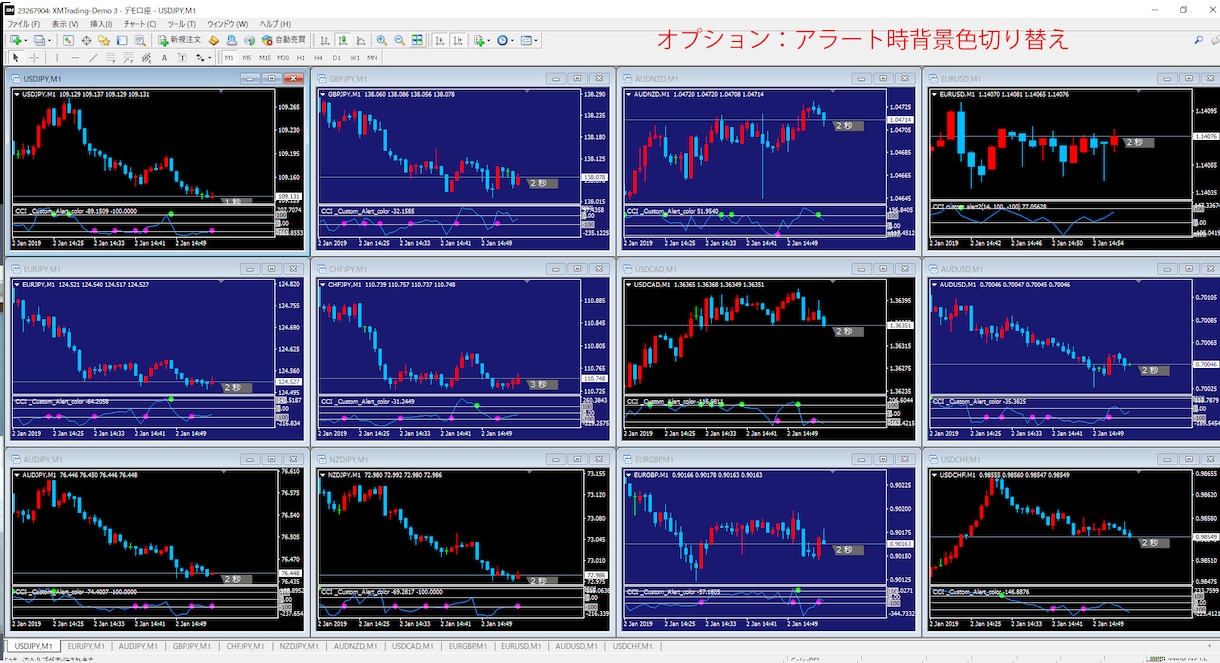Zoom out on the chart
The image size is (1220, 663).
[399, 40]
